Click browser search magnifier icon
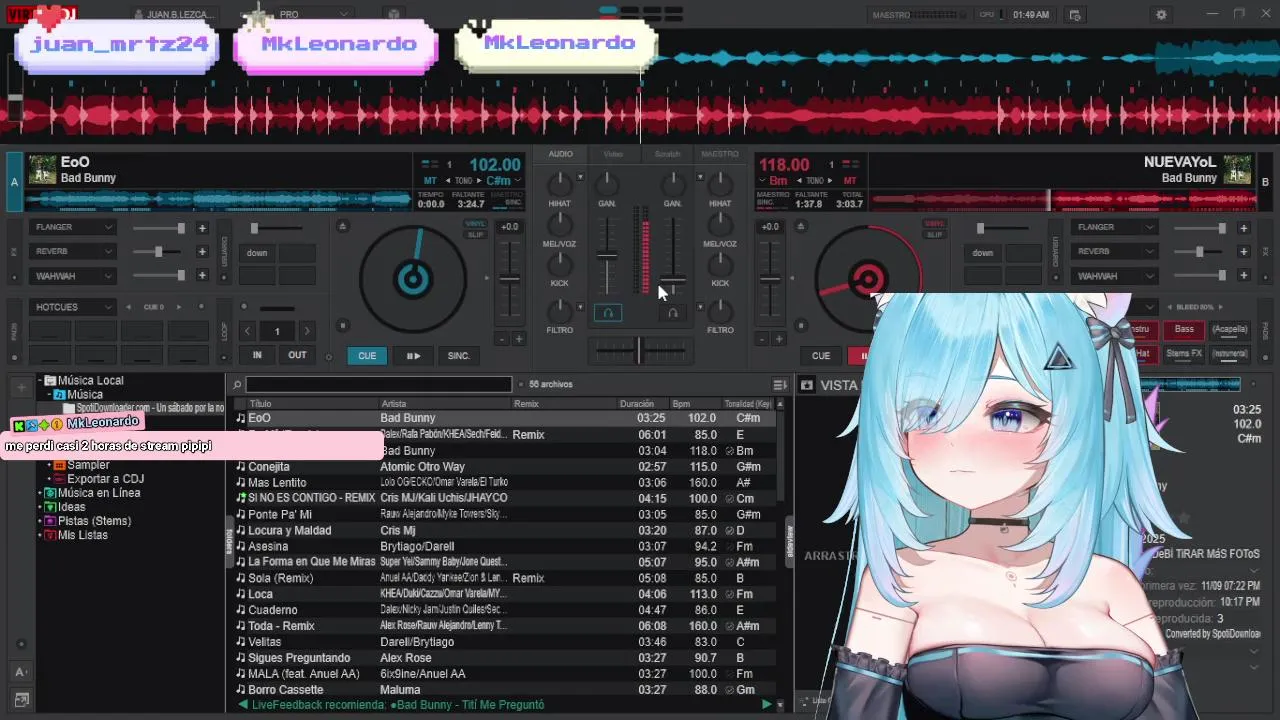1280x720 pixels. pyautogui.click(x=237, y=385)
